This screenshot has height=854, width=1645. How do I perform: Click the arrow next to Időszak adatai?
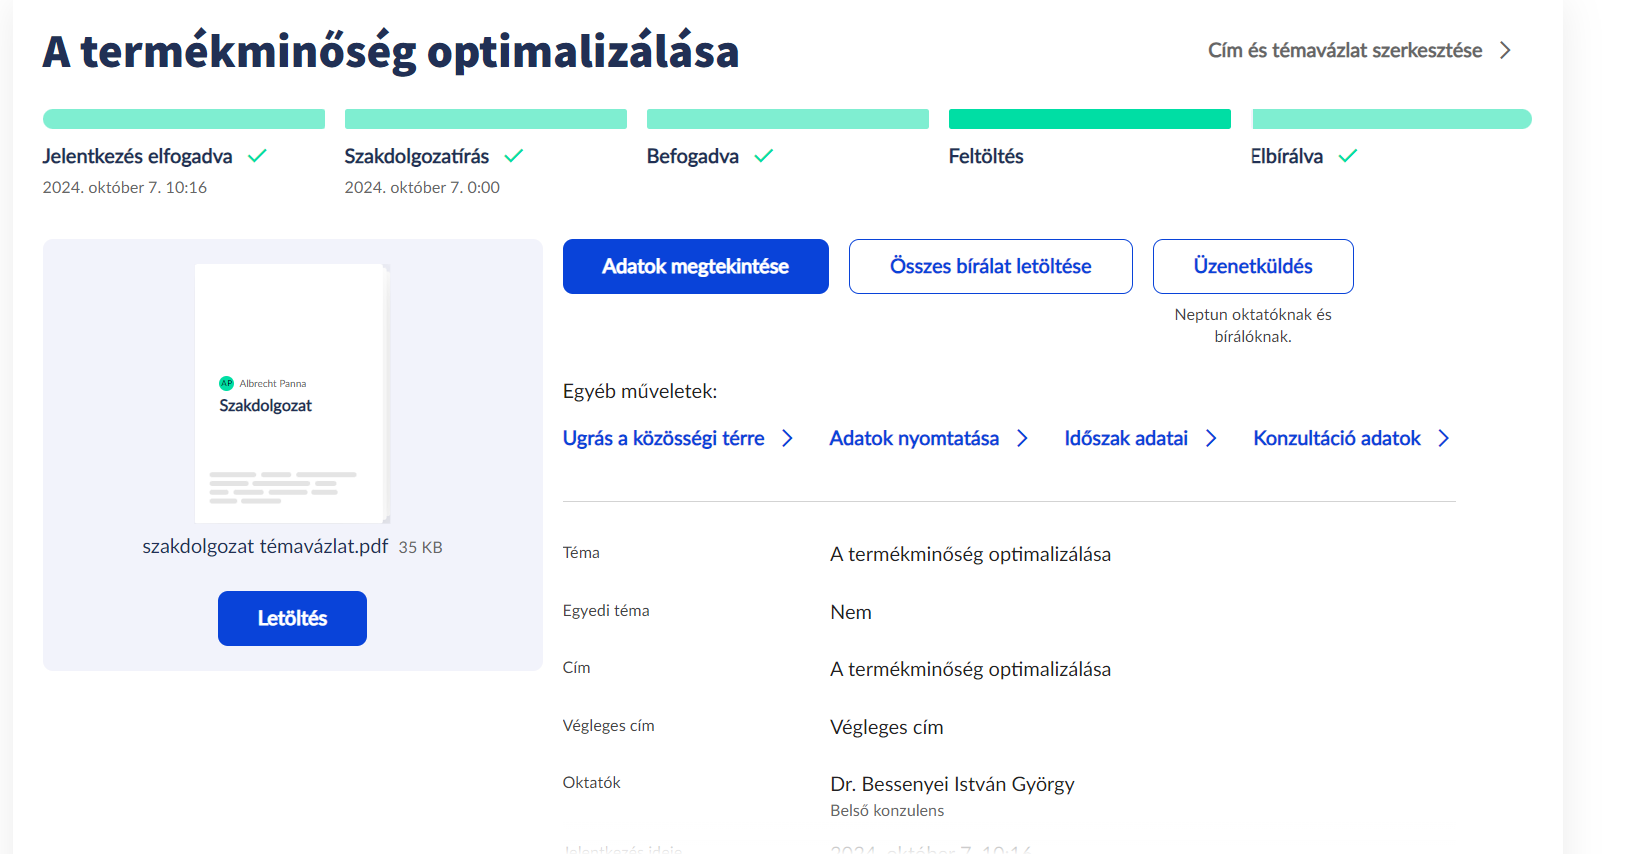point(1211,439)
